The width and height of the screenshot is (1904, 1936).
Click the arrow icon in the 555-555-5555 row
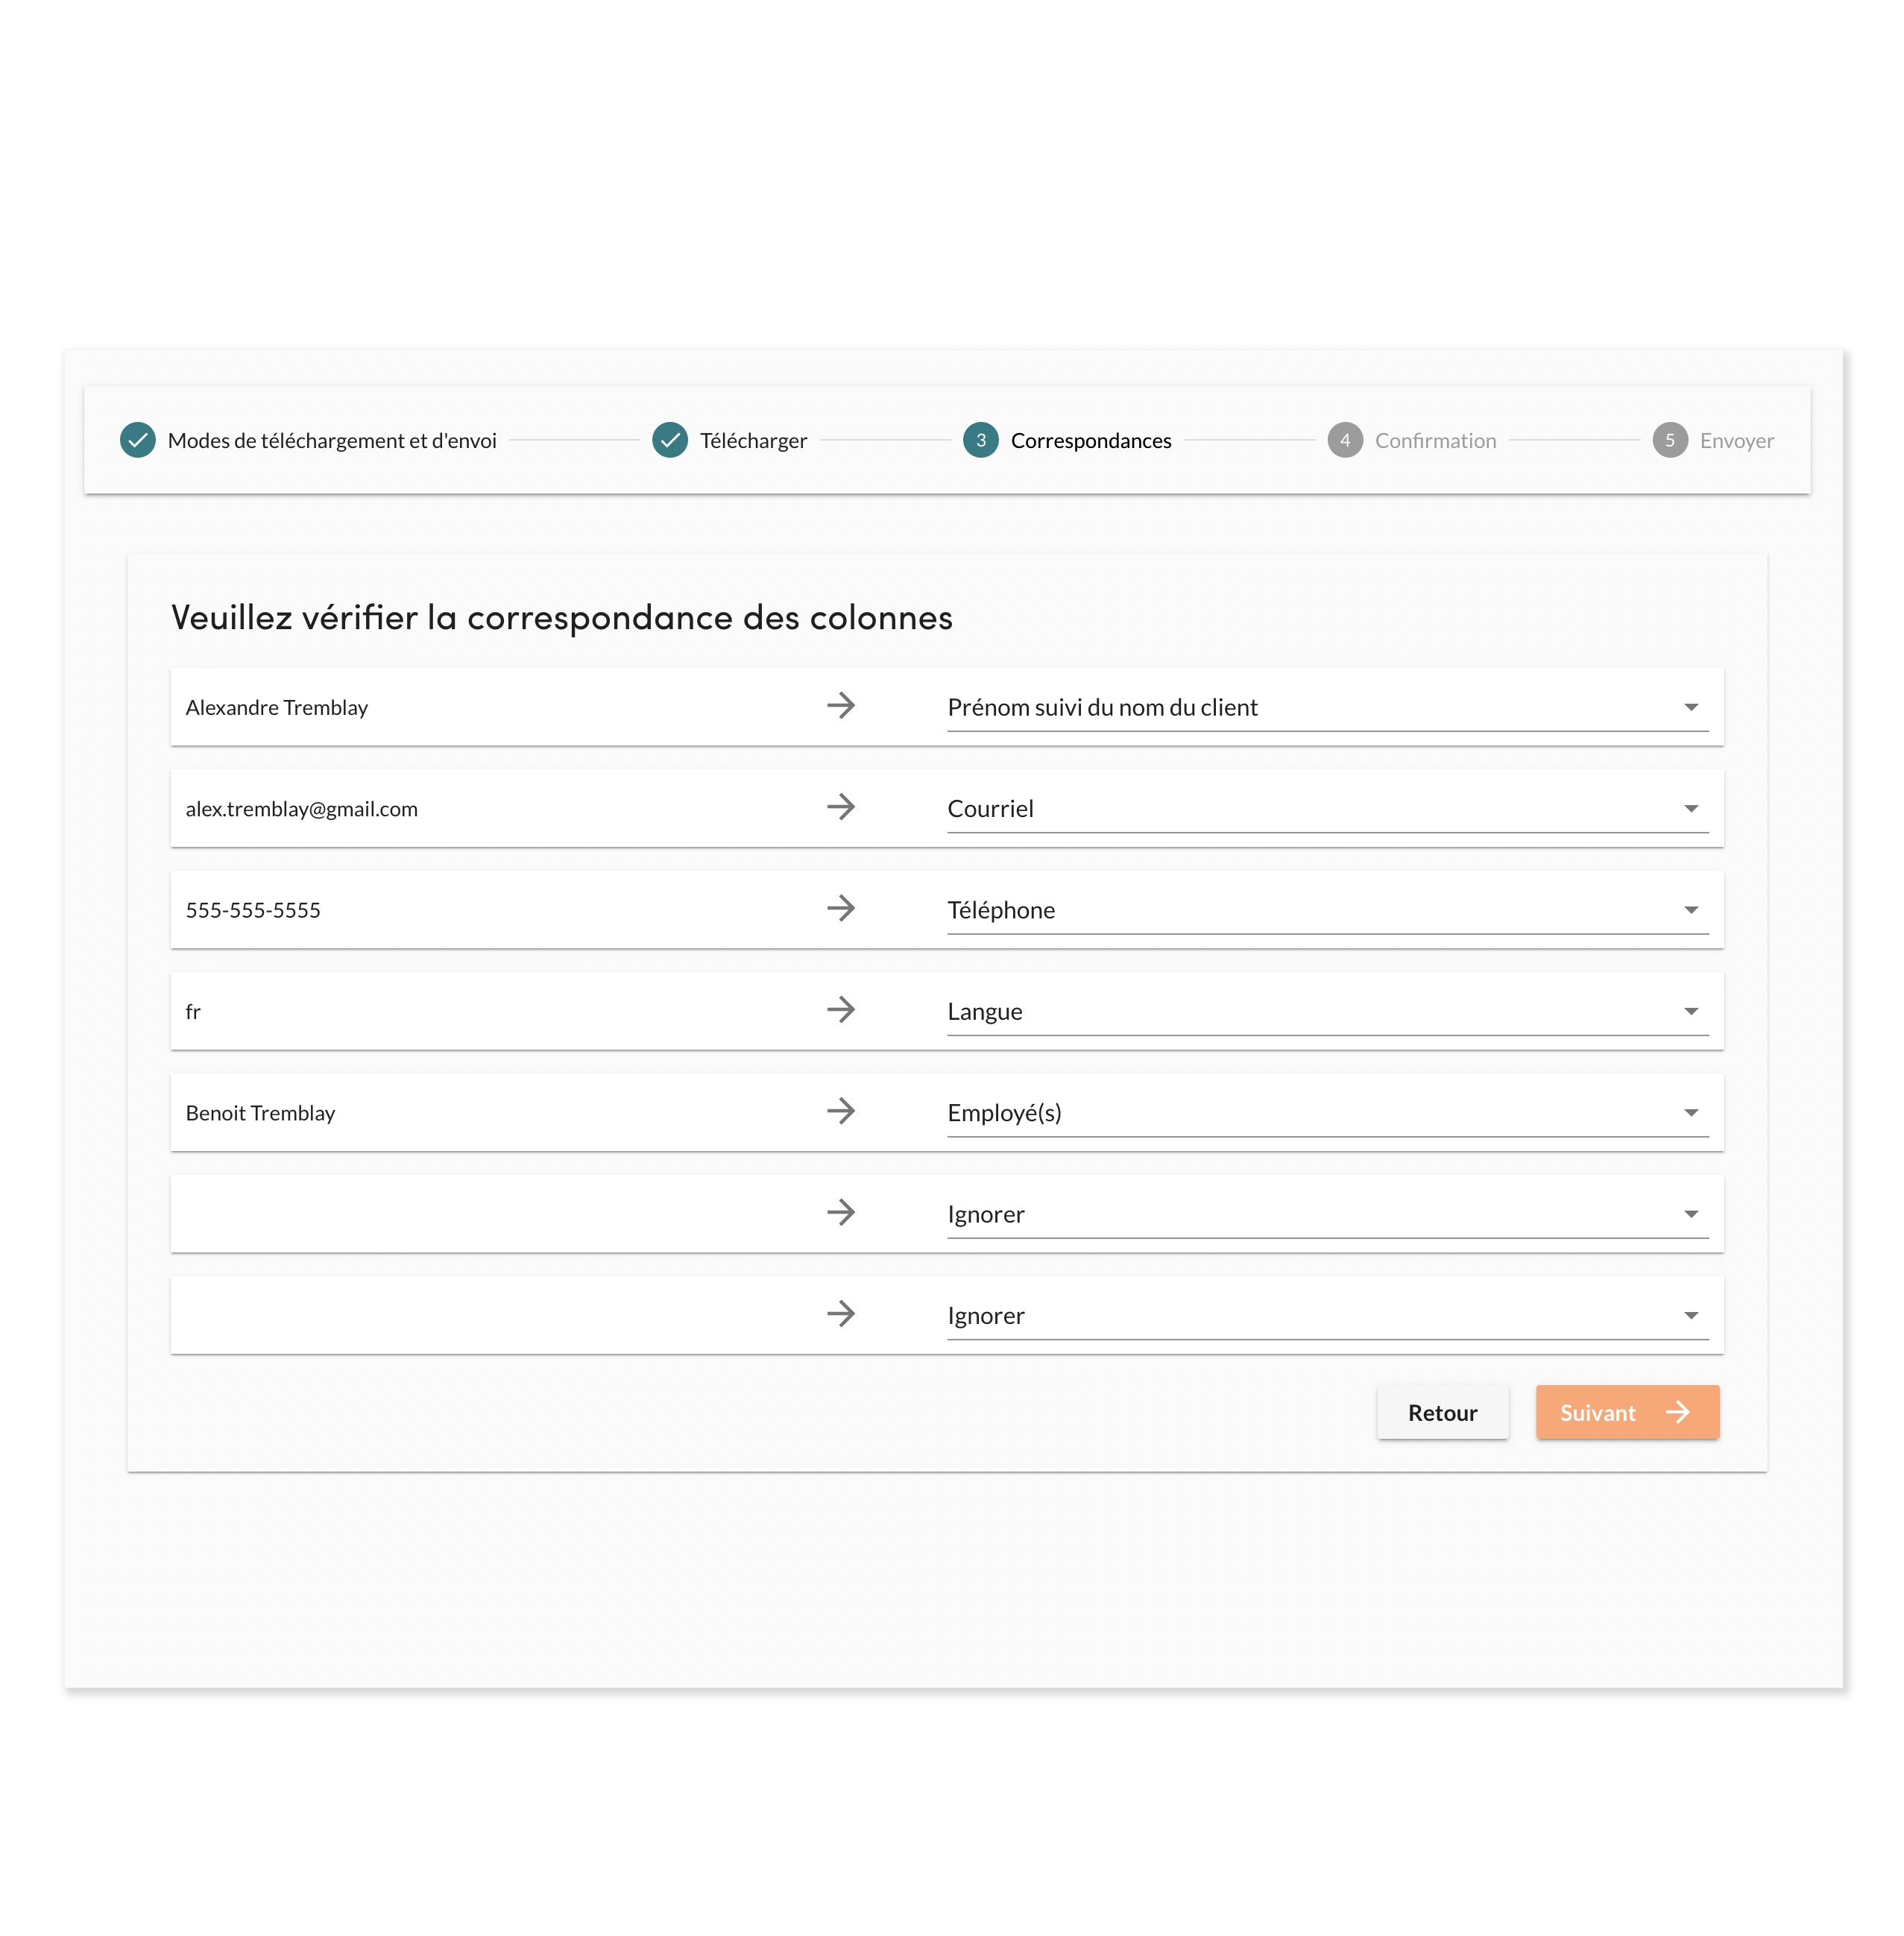point(841,909)
